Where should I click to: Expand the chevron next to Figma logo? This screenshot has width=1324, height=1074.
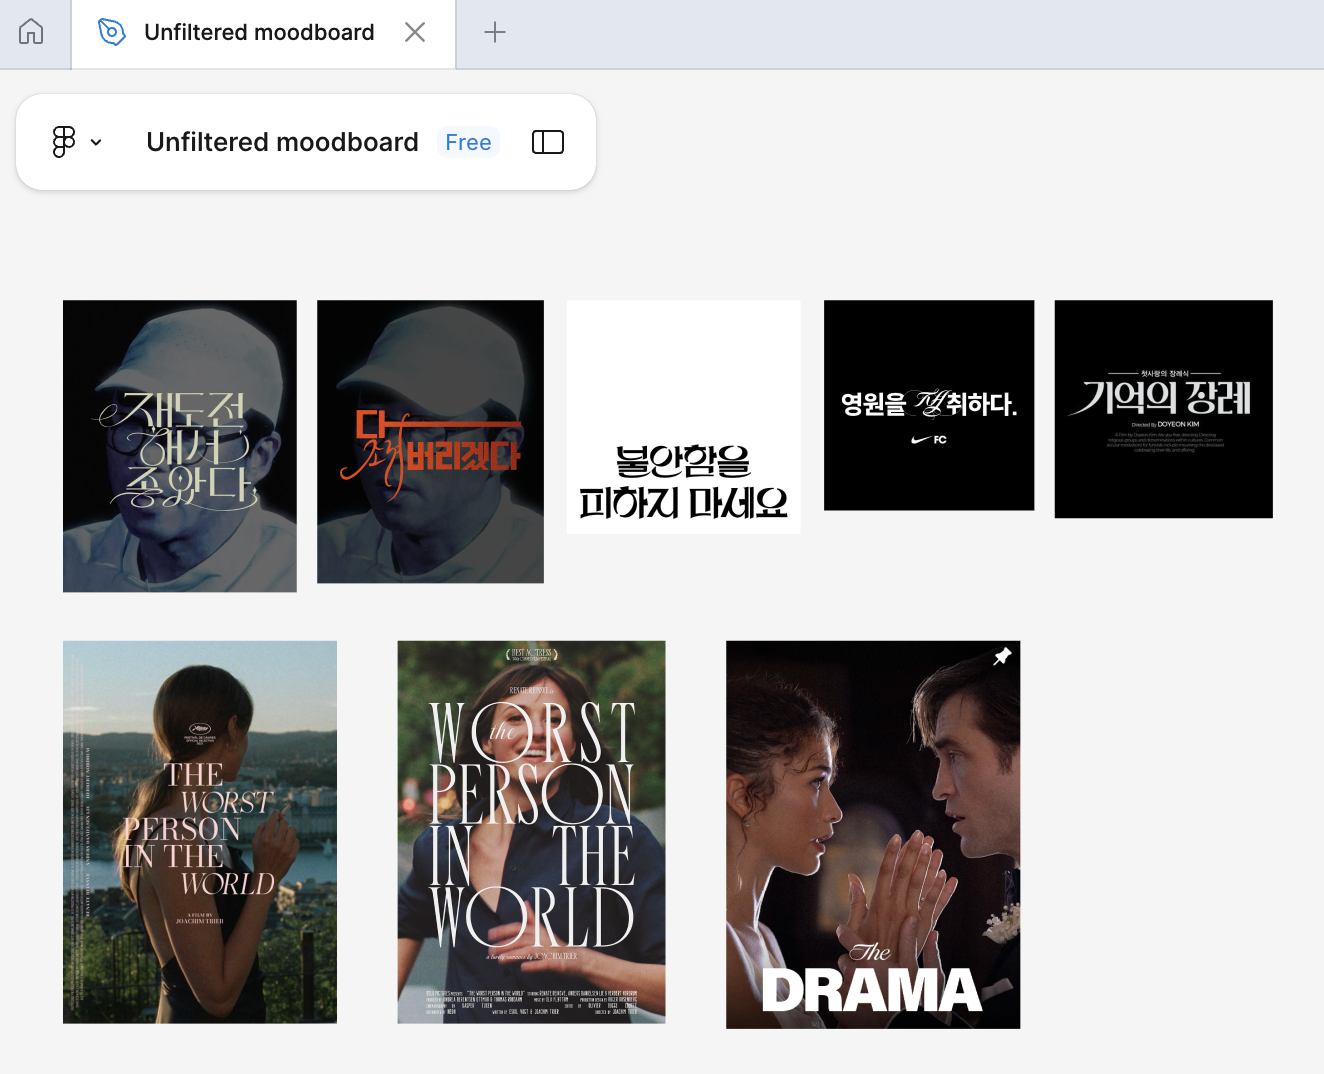(x=96, y=143)
